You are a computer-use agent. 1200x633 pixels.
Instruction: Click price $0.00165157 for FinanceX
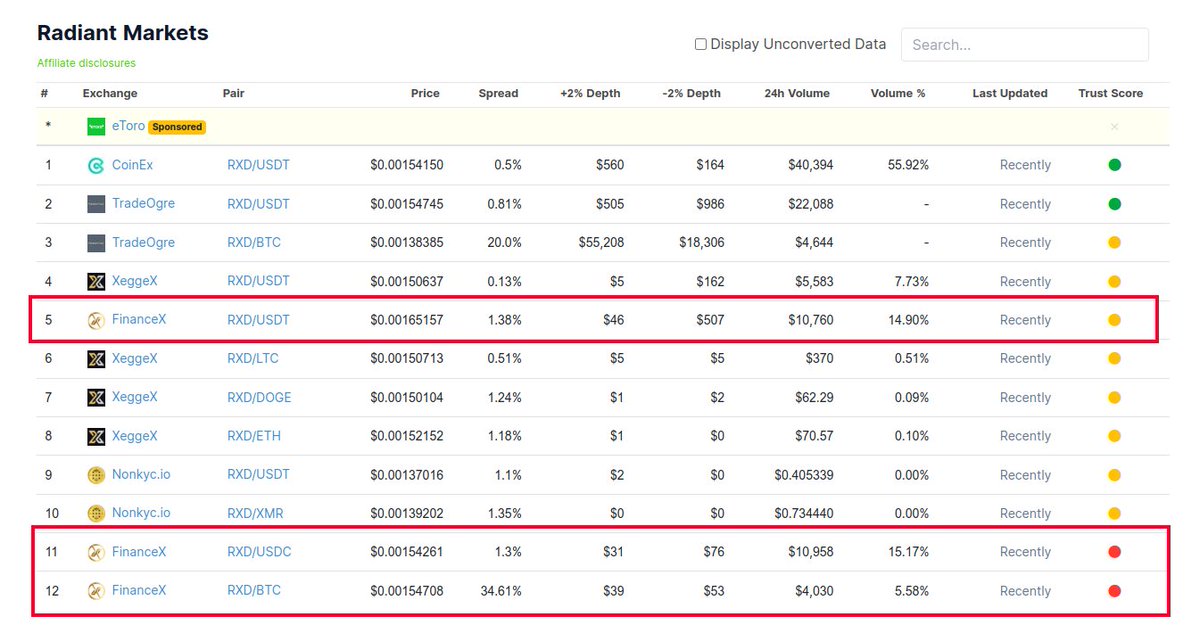[407, 320]
